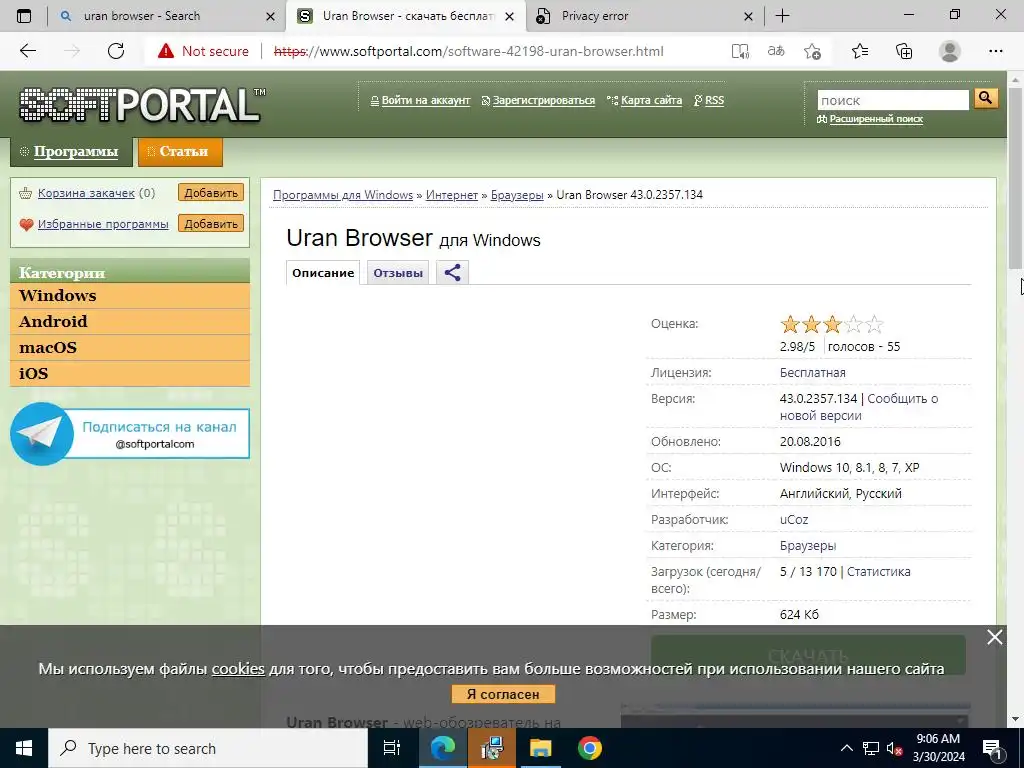Click the translate page icon

coord(776,51)
